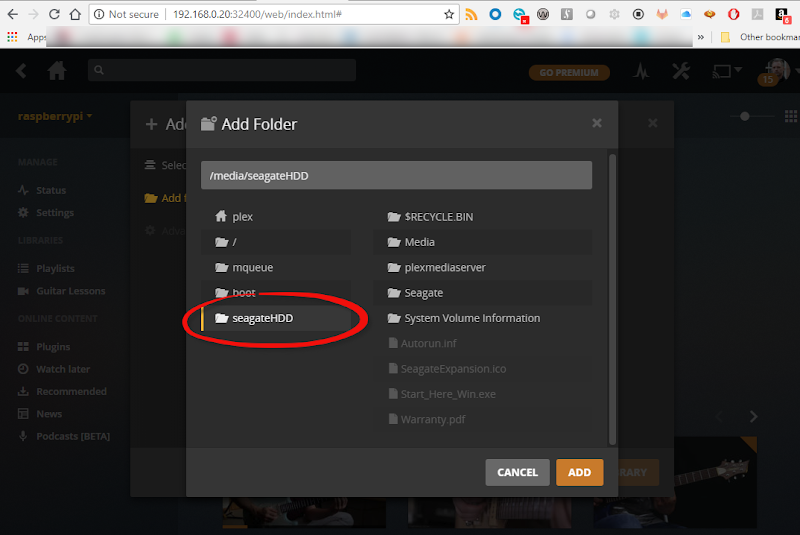Viewport: 800px width, 535px height.
Task: Click the Add Folder dialog scrollbar
Action: 612,299
